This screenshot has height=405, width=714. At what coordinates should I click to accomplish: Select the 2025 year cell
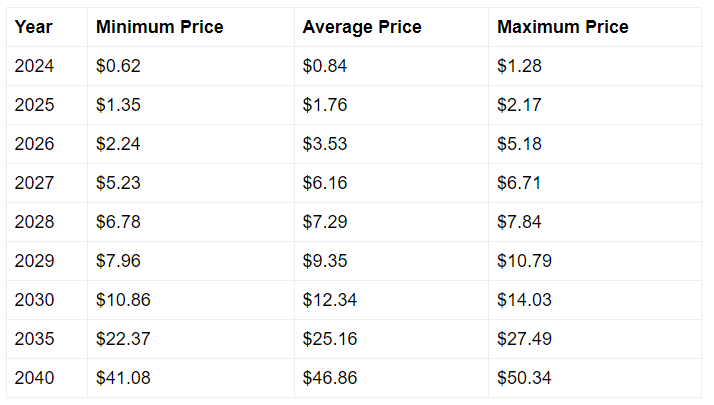coord(33,105)
